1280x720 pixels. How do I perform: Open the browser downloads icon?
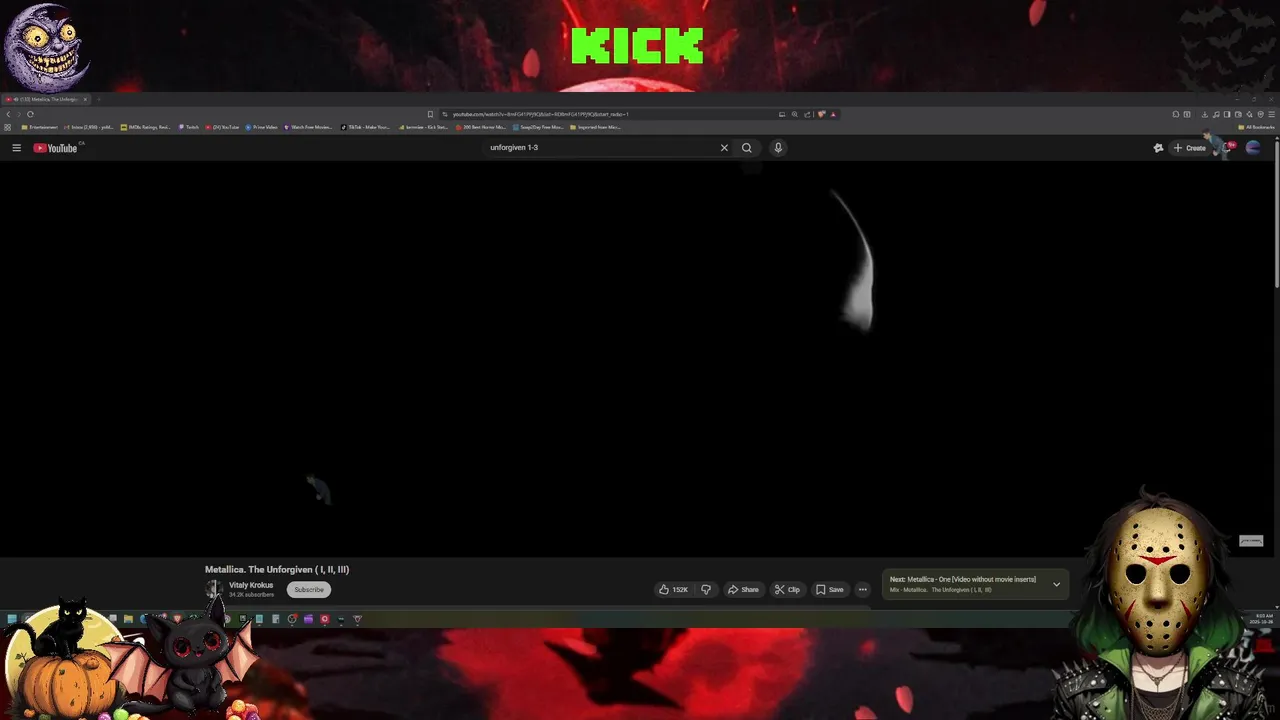pos(1204,114)
